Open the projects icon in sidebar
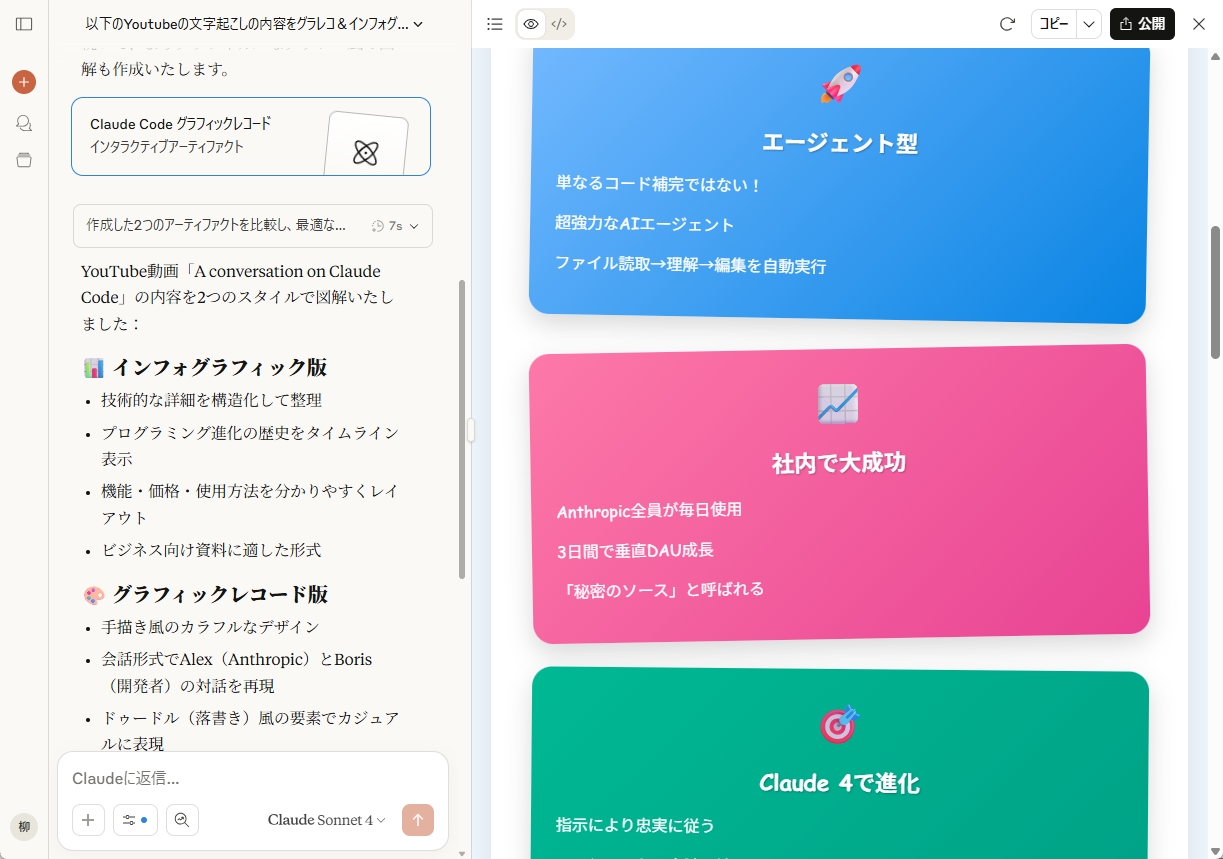 24,160
